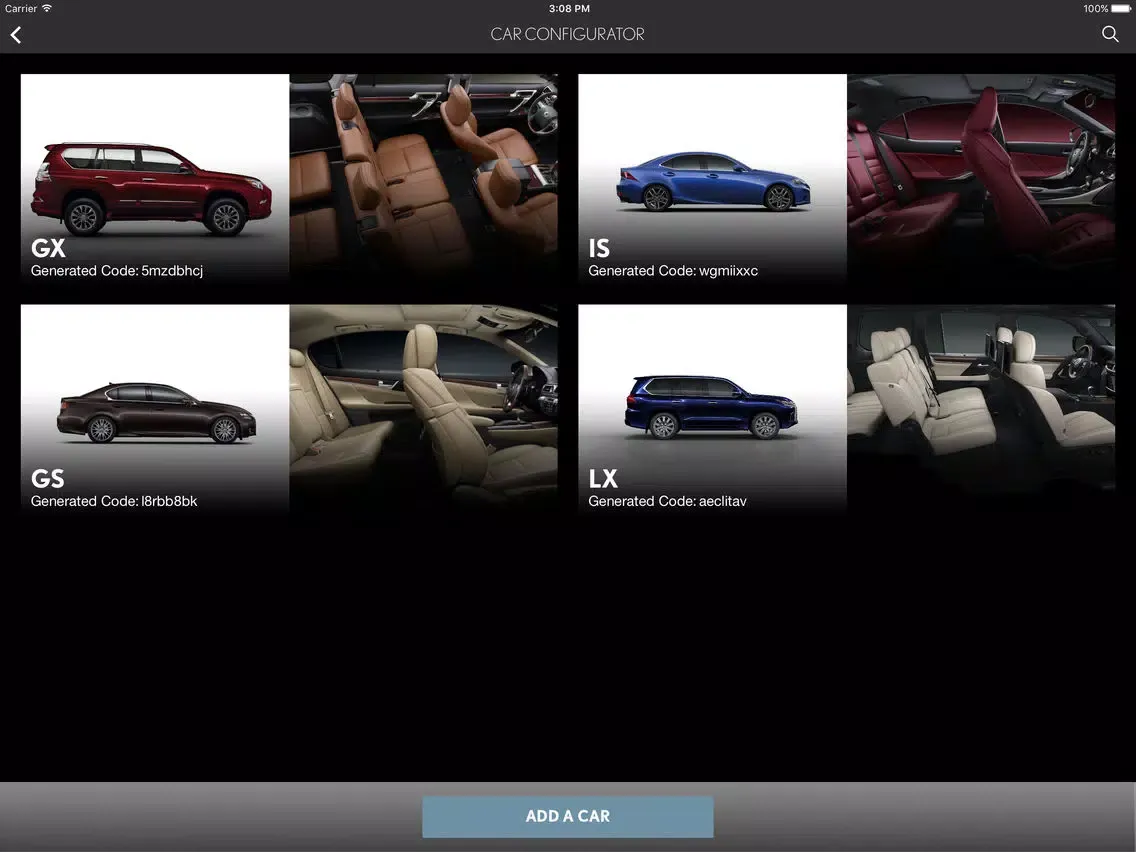Select the IS model name label
Viewport: 1136px width, 852px height.
point(599,248)
